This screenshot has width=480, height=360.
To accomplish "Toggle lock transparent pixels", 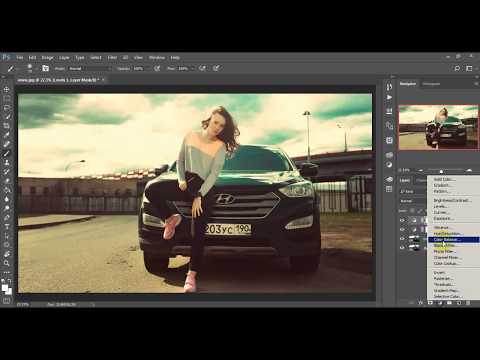I will pos(412,211).
